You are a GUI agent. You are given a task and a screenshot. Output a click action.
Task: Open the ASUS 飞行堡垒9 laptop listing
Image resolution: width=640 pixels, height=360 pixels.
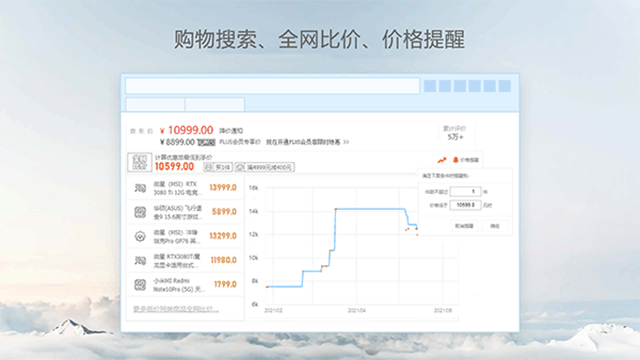(178, 212)
